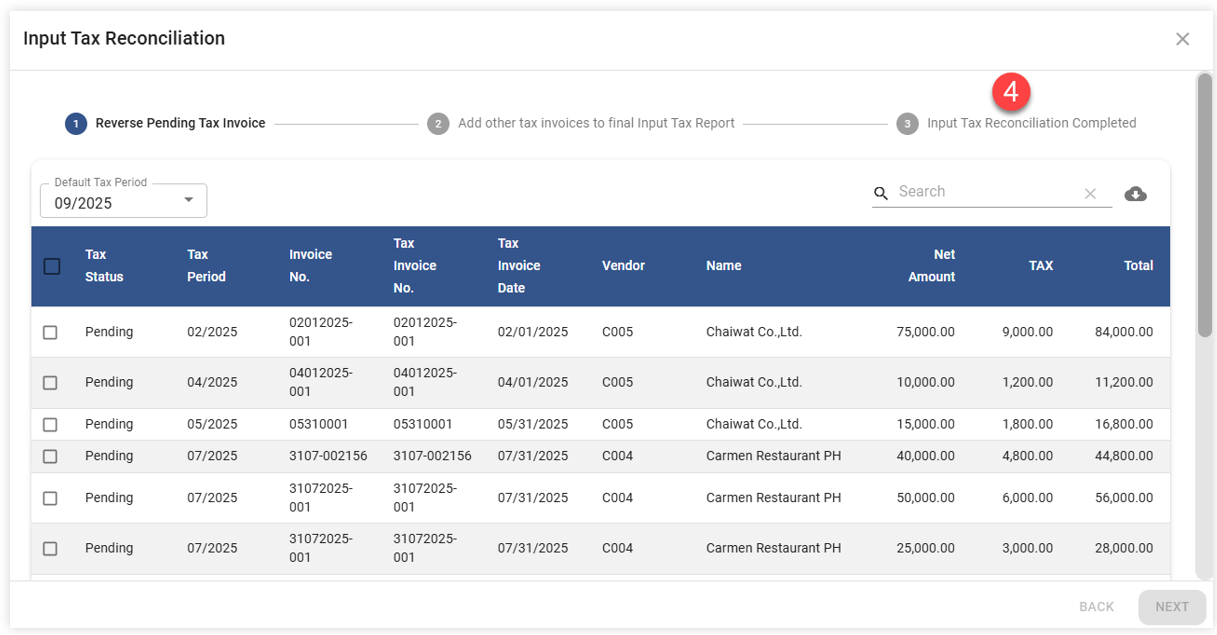This screenshot has width=1217, height=635.
Task: Focus the Search input field
Action: click(x=985, y=192)
